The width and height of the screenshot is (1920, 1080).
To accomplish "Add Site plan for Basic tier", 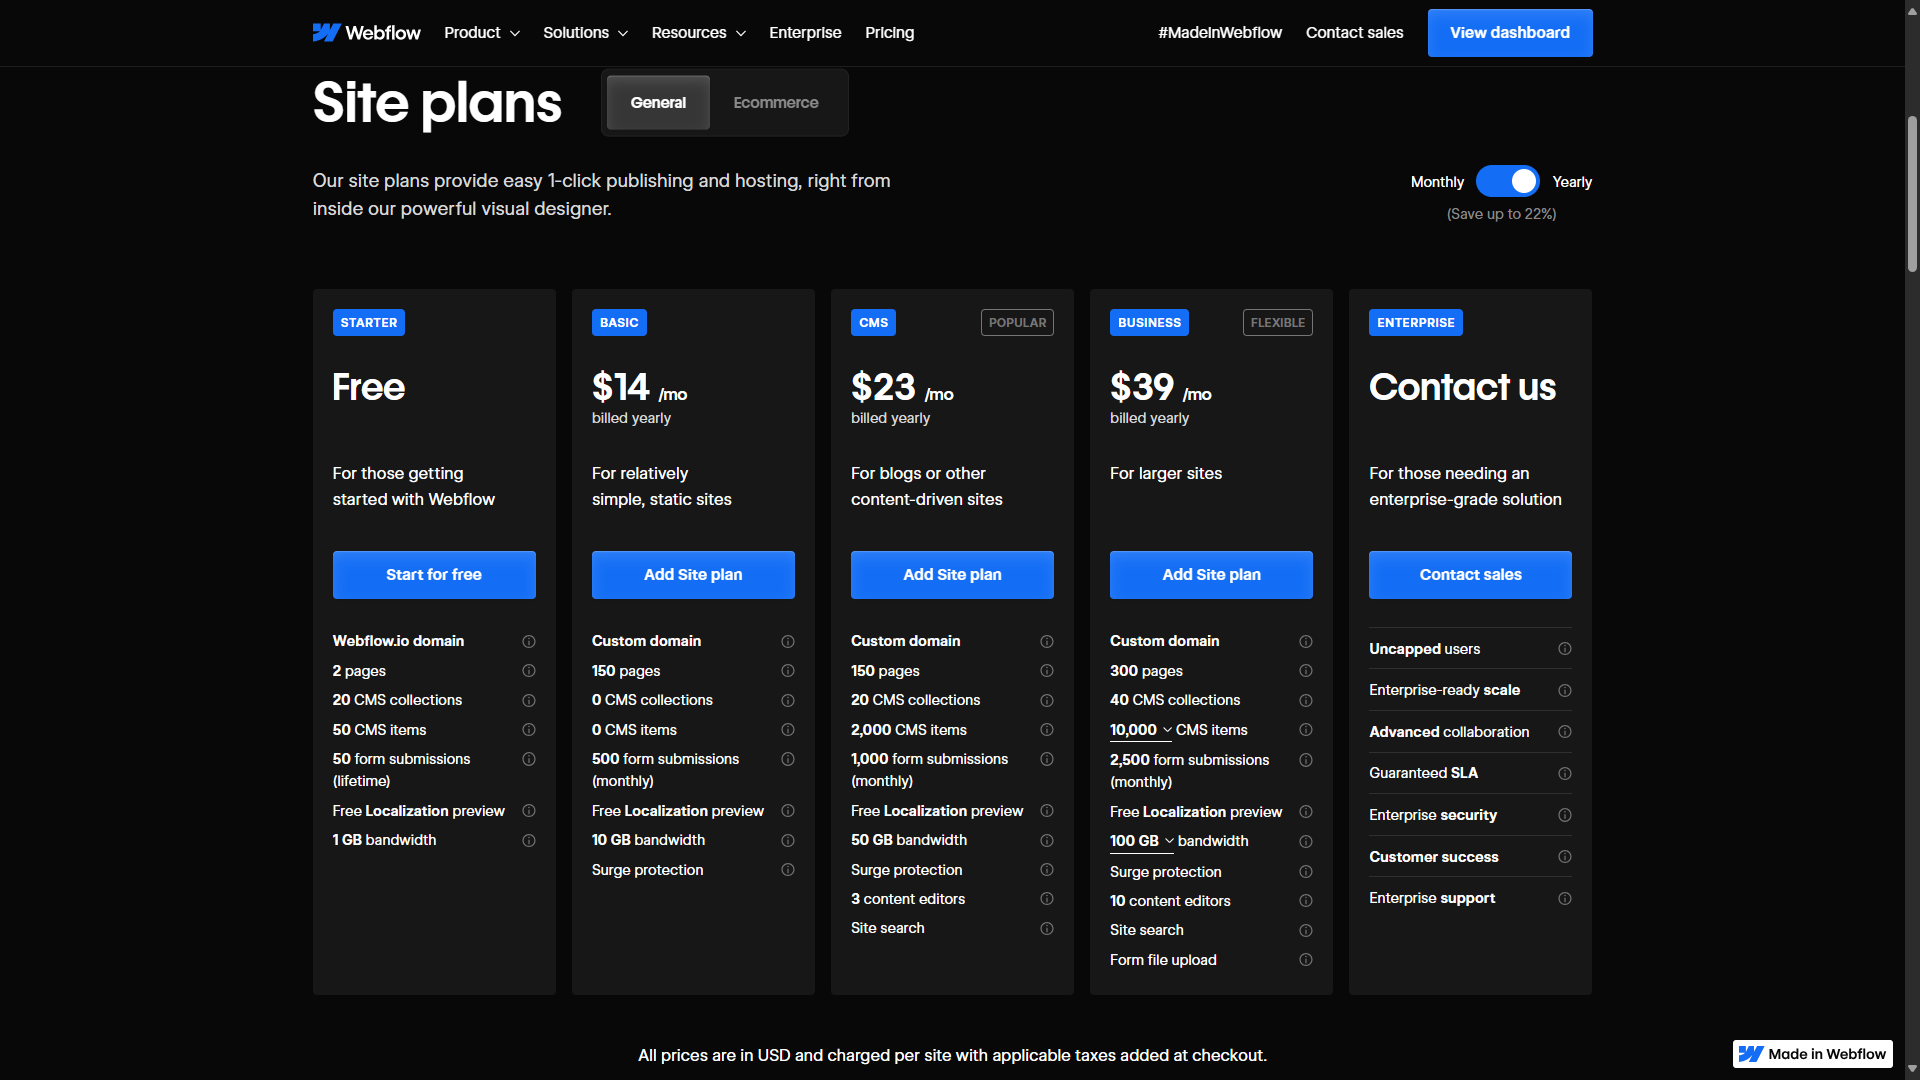I will [x=693, y=575].
